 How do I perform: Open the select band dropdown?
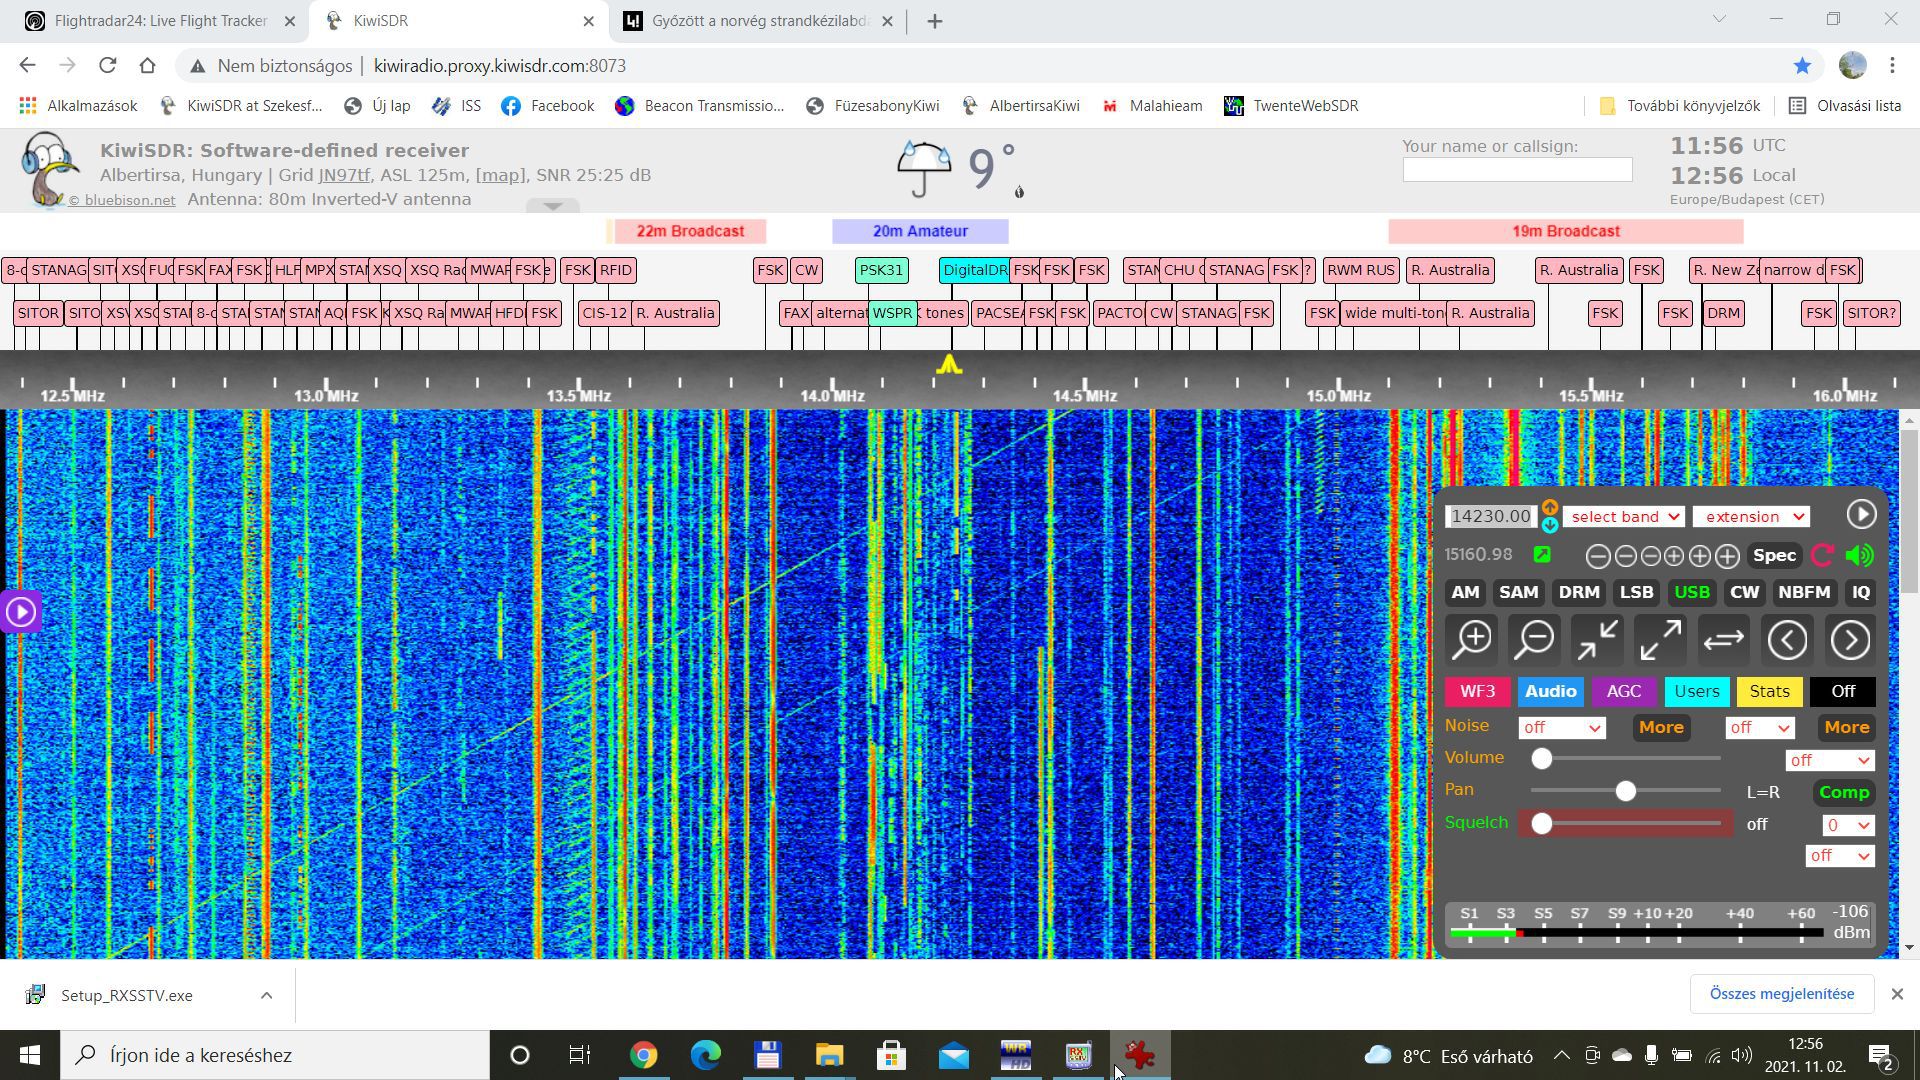tap(1623, 517)
